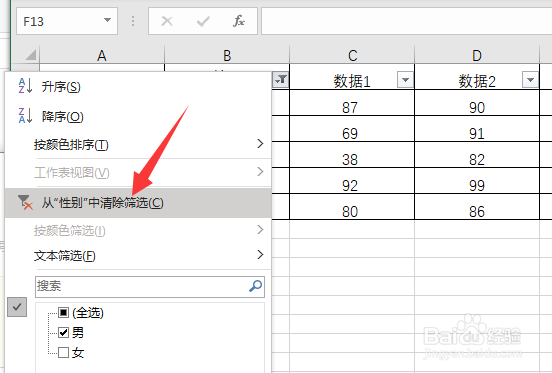Check the 女 checkbox
552x373 pixels.
click(63, 352)
